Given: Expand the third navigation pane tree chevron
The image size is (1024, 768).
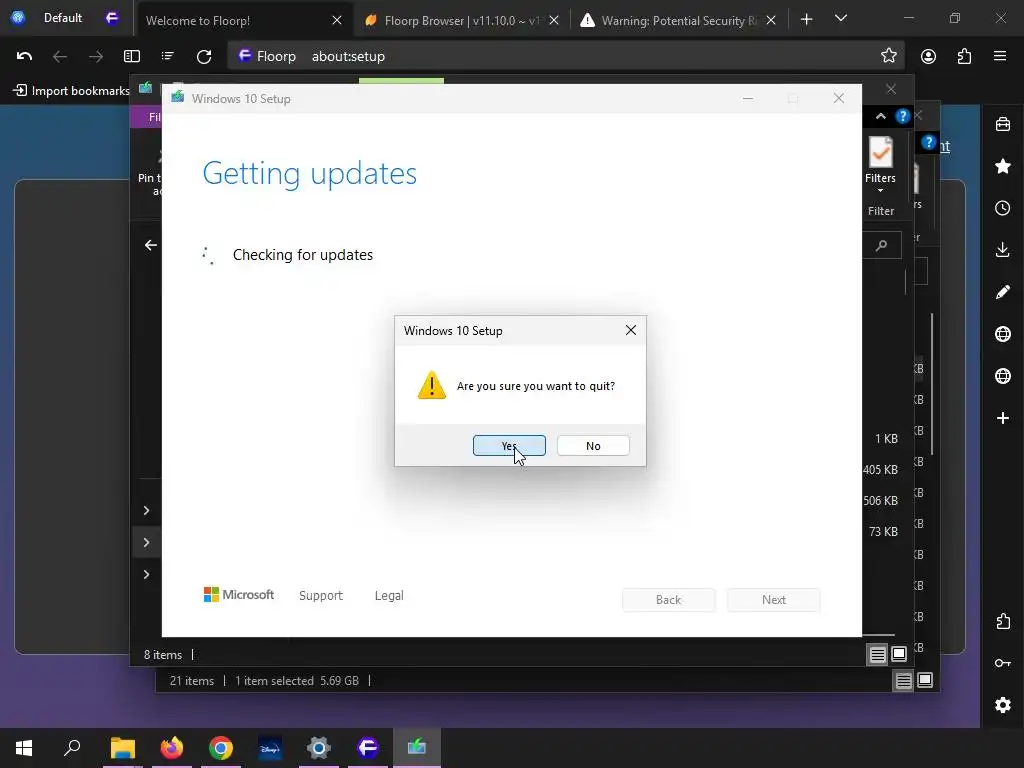Looking at the screenshot, I should (146, 574).
